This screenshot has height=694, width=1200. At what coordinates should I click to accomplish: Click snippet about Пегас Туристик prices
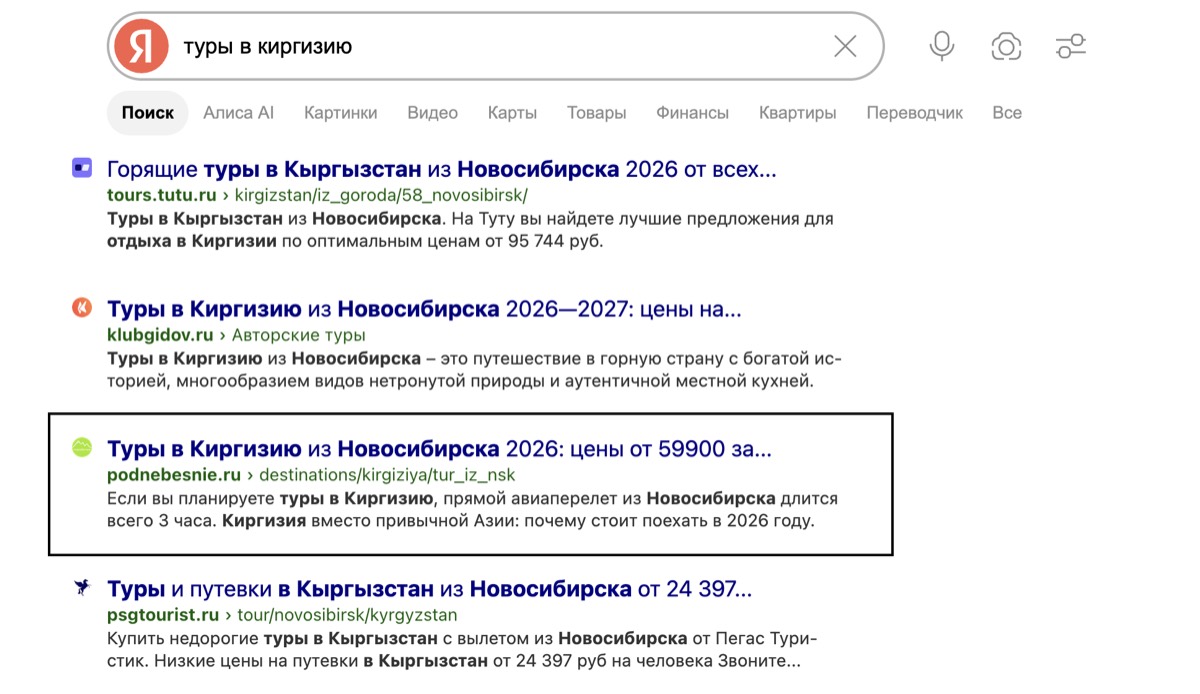click(x=462, y=649)
